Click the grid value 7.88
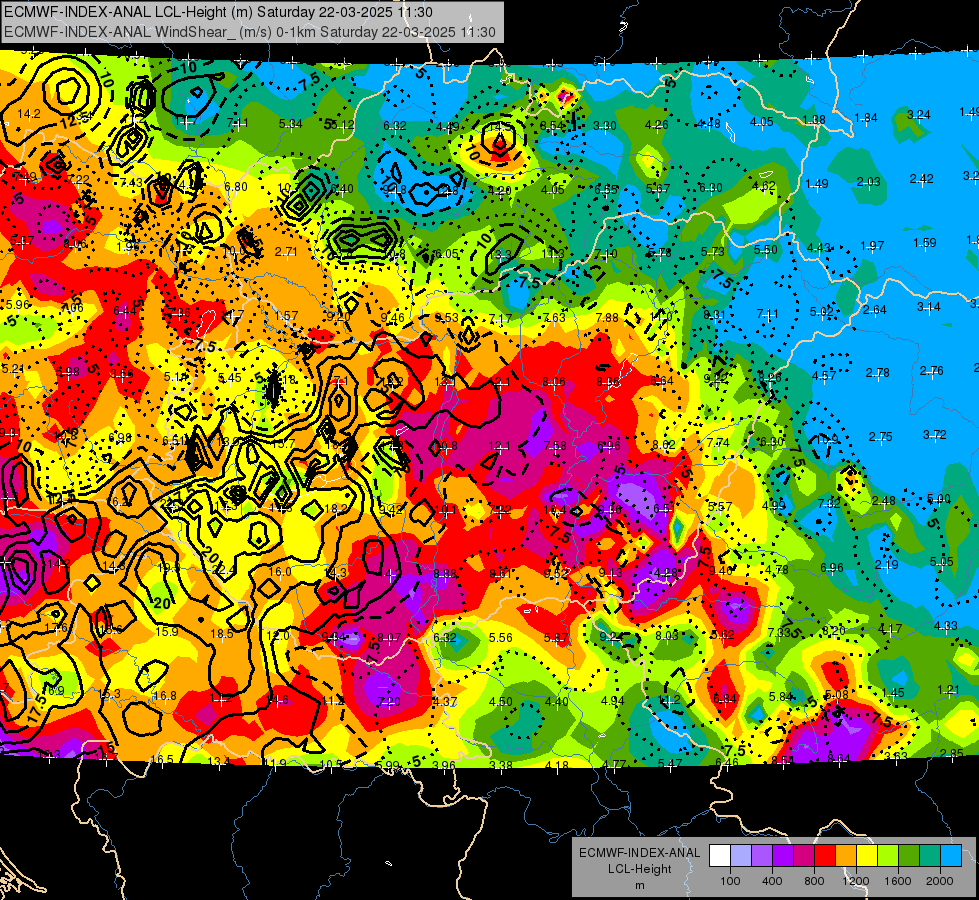This screenshot has width=979, height=900. [x=607, y=318]
